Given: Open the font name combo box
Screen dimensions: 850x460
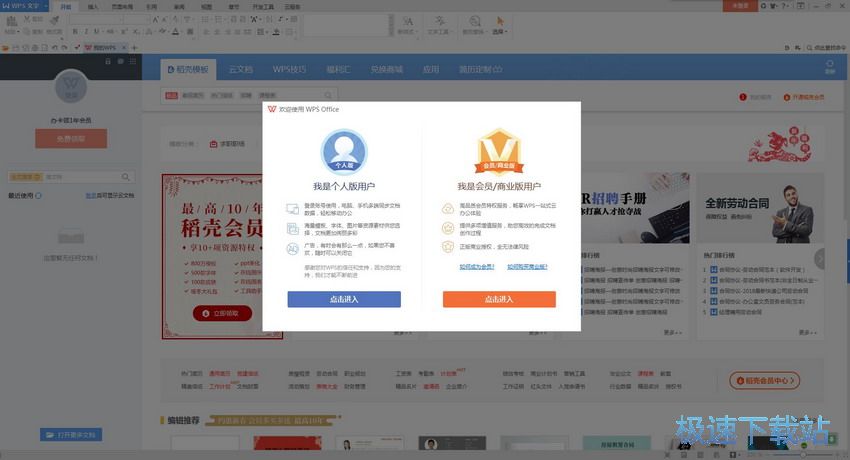Looking at the screenshot, I should tap(95, 20).
